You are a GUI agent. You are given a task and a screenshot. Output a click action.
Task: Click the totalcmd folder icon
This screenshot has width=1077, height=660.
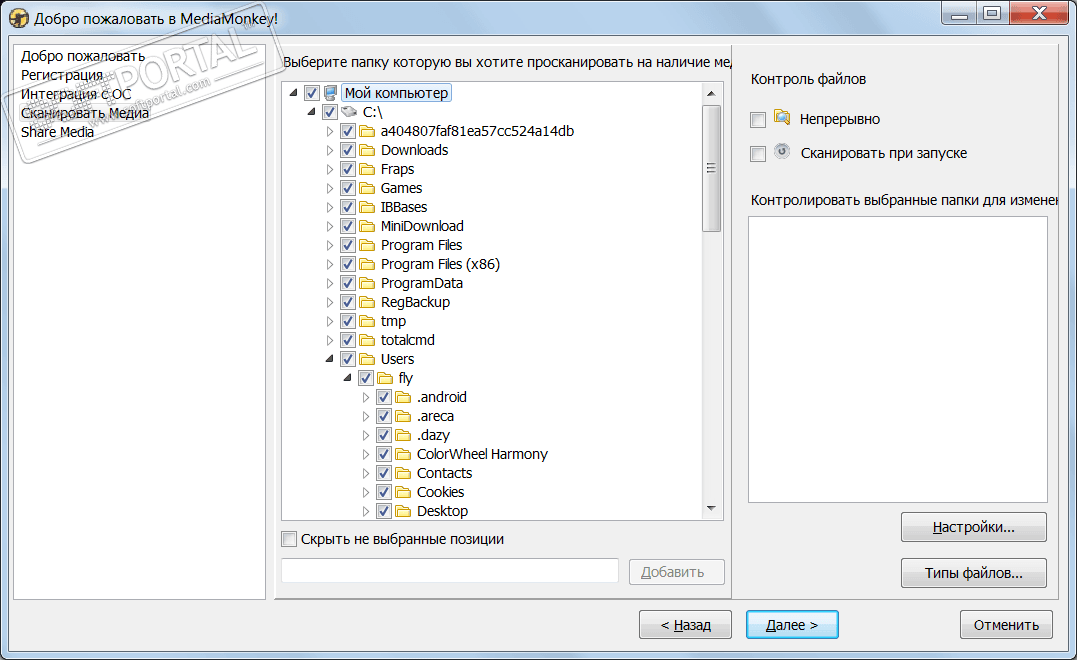click(367, 340)
